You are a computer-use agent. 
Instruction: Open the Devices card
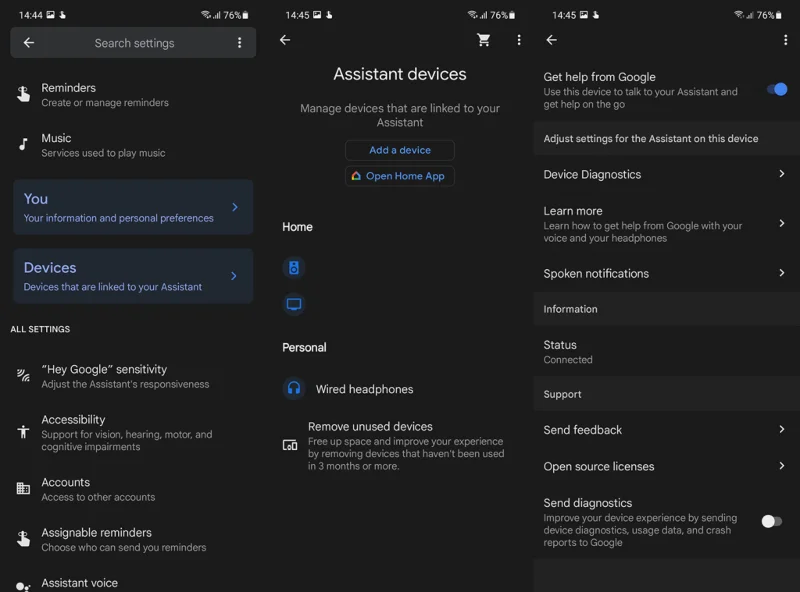click(133, 276)
